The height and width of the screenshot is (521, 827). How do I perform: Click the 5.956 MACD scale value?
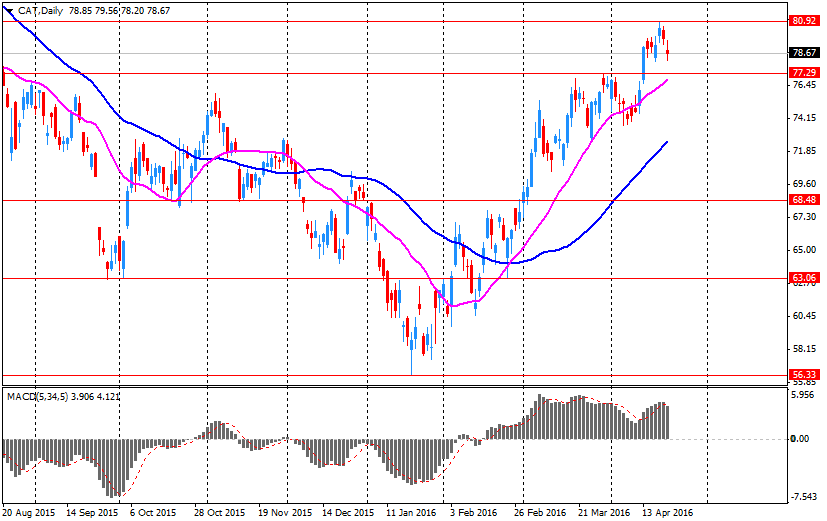click(x=804, y=394)
